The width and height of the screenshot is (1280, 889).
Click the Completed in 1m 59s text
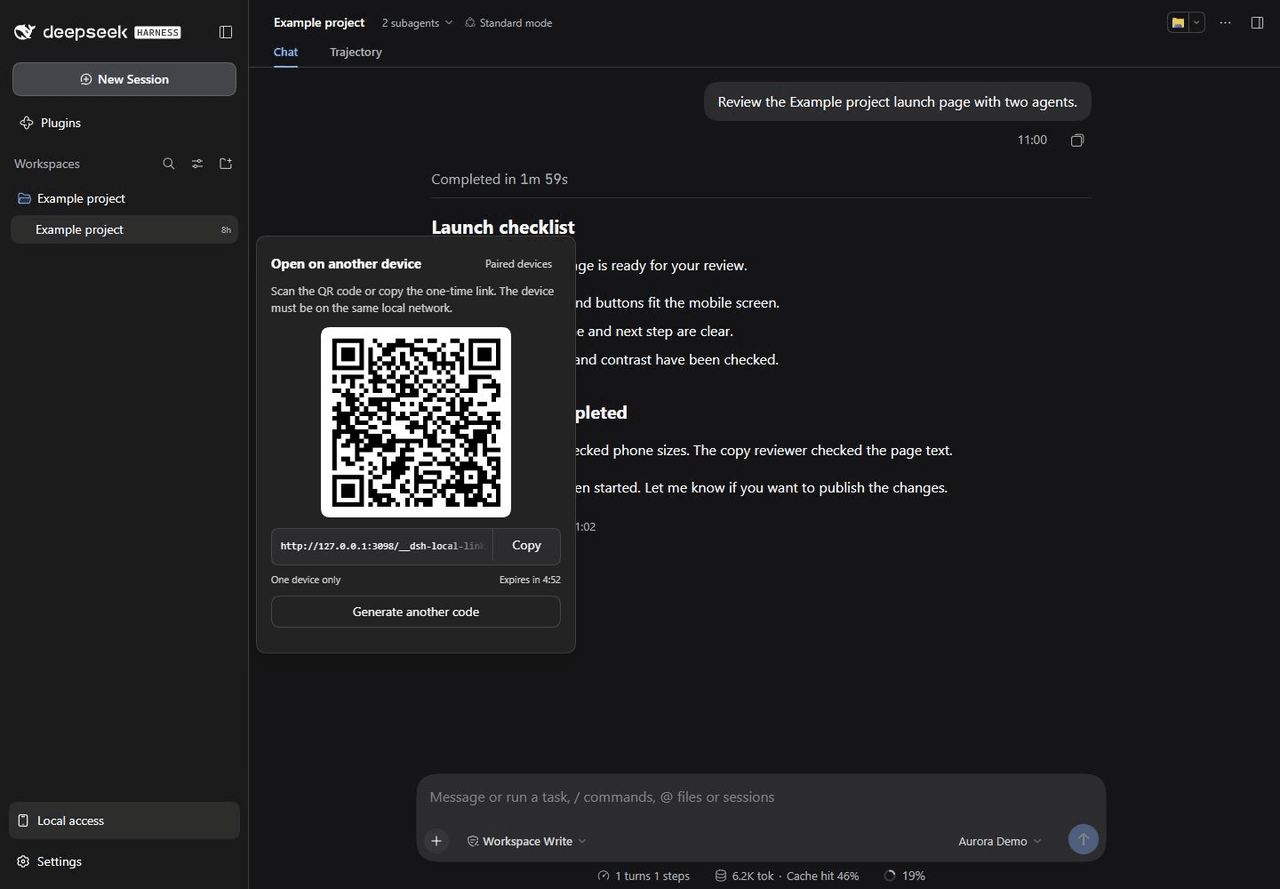tap(500, 179)
